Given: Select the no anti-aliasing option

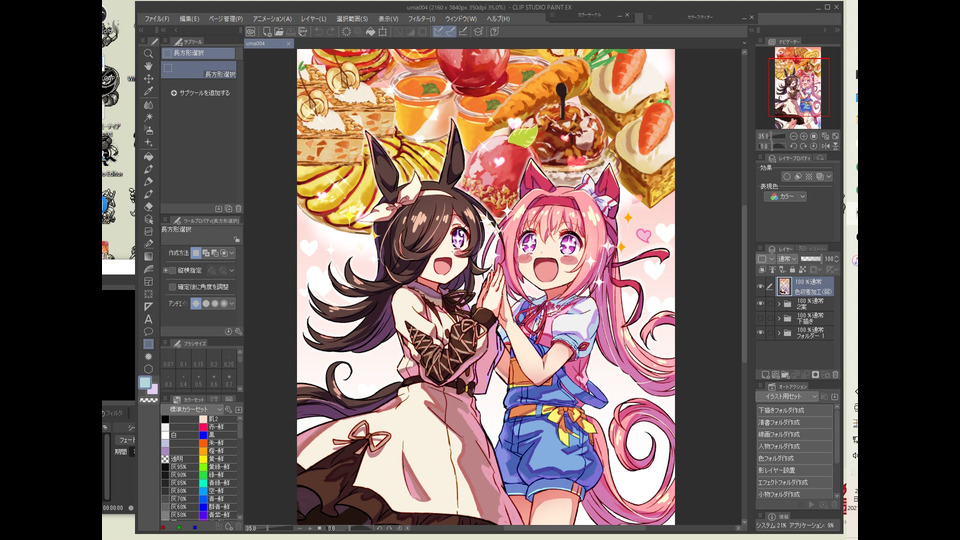Looking at the screenshot, I should tap(196, 303).
